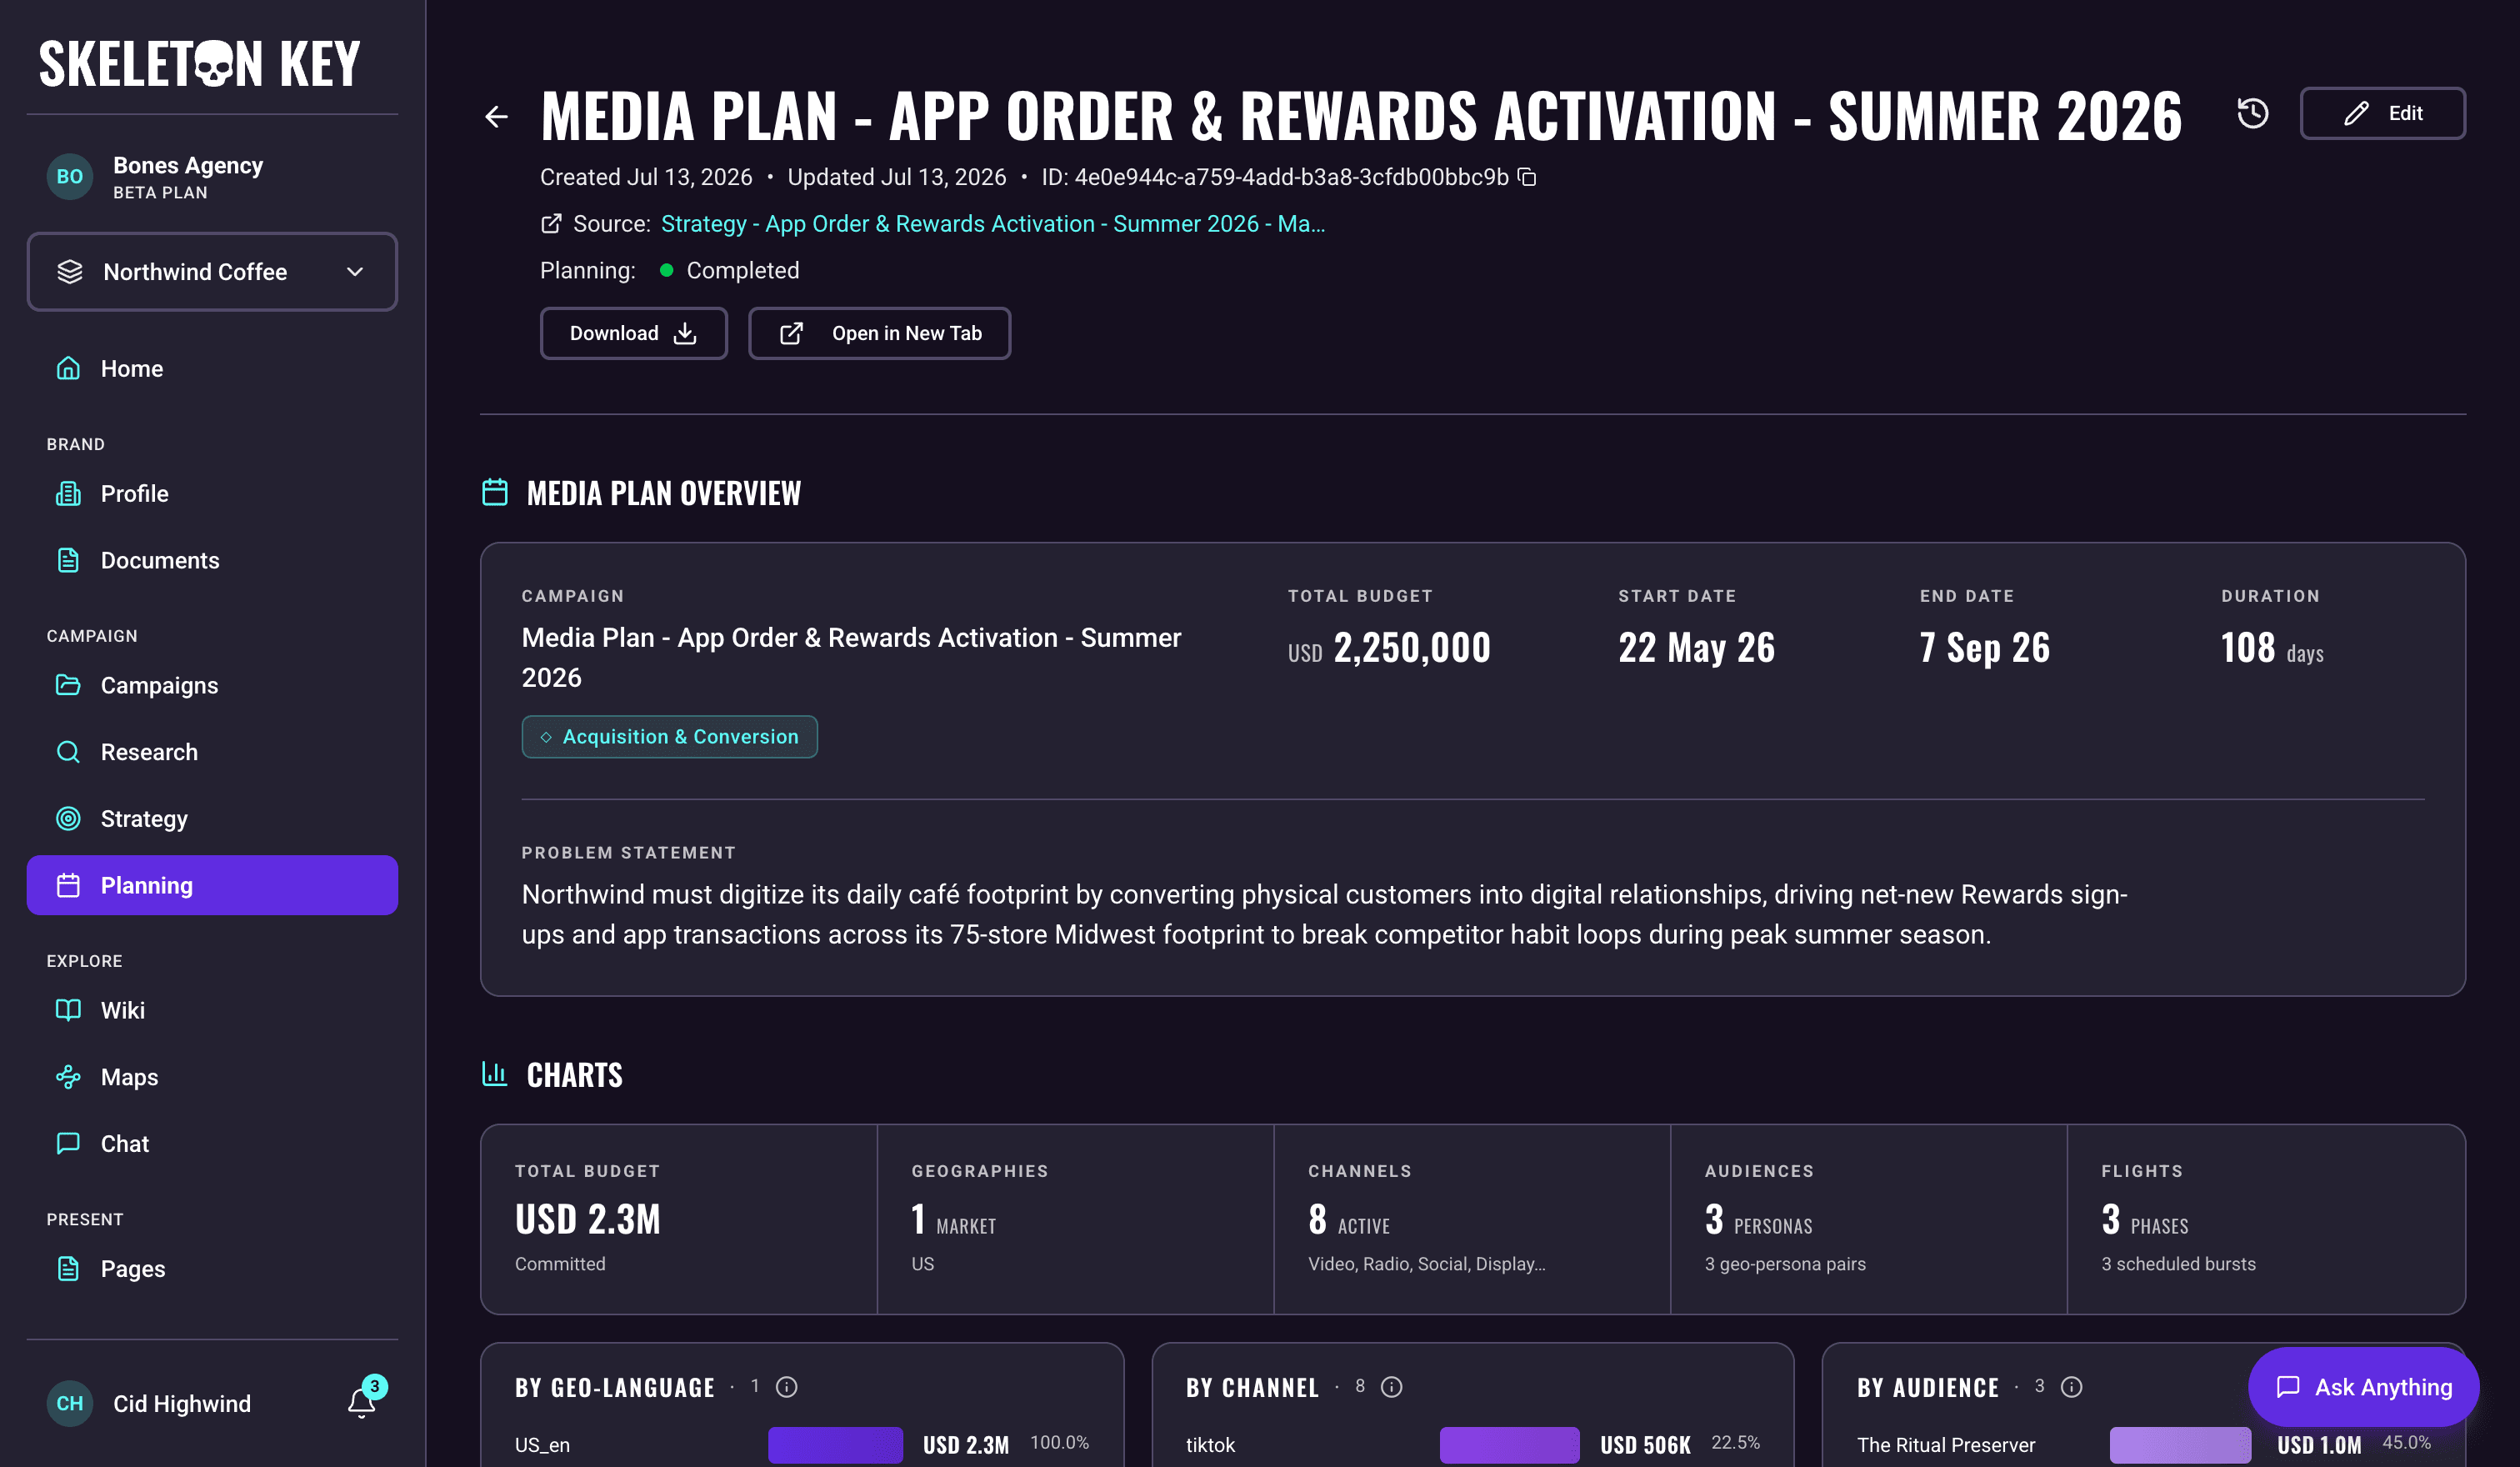The width and height of the screenshot is (2520, 1467).
Task: Click the CH user avatar
Action: pyautogui.click(x=70, y=1403)
